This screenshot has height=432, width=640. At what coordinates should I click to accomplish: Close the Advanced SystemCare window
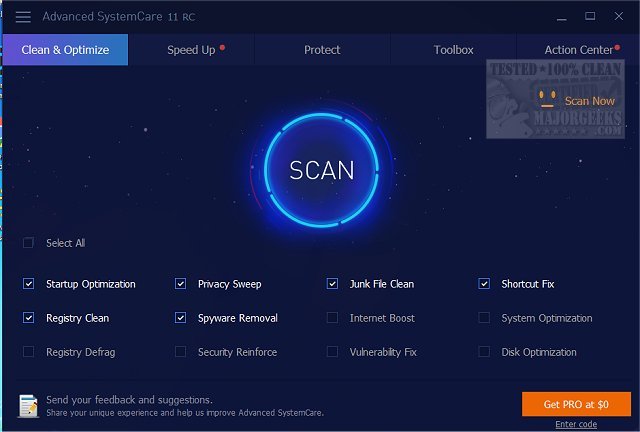[x=619, y=16]
